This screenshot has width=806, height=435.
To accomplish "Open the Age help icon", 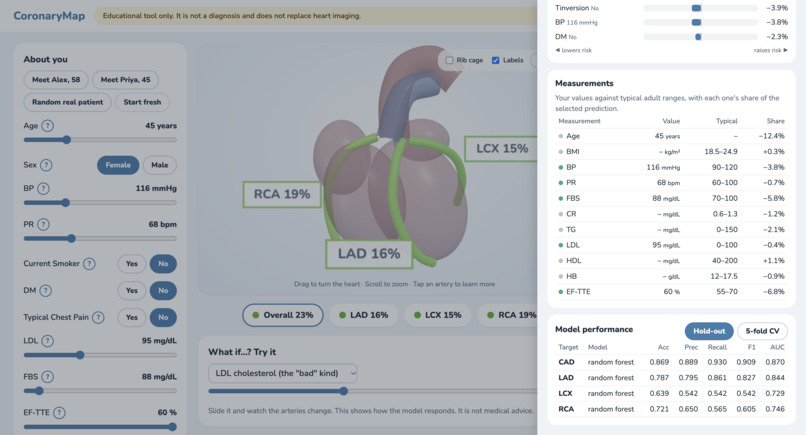I will (x=47, y=125).
